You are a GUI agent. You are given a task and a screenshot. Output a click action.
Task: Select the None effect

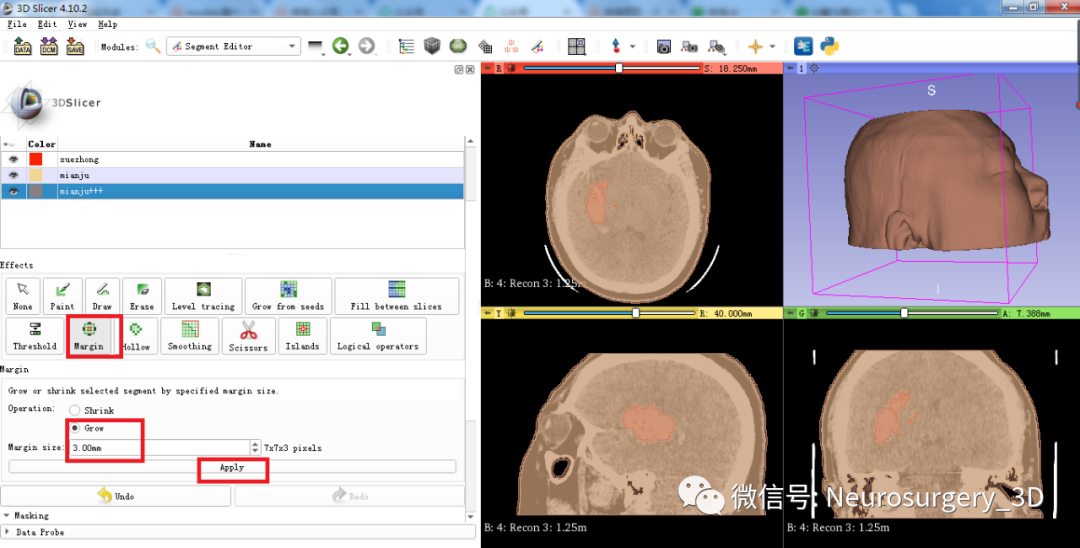(x=23, y=296)
